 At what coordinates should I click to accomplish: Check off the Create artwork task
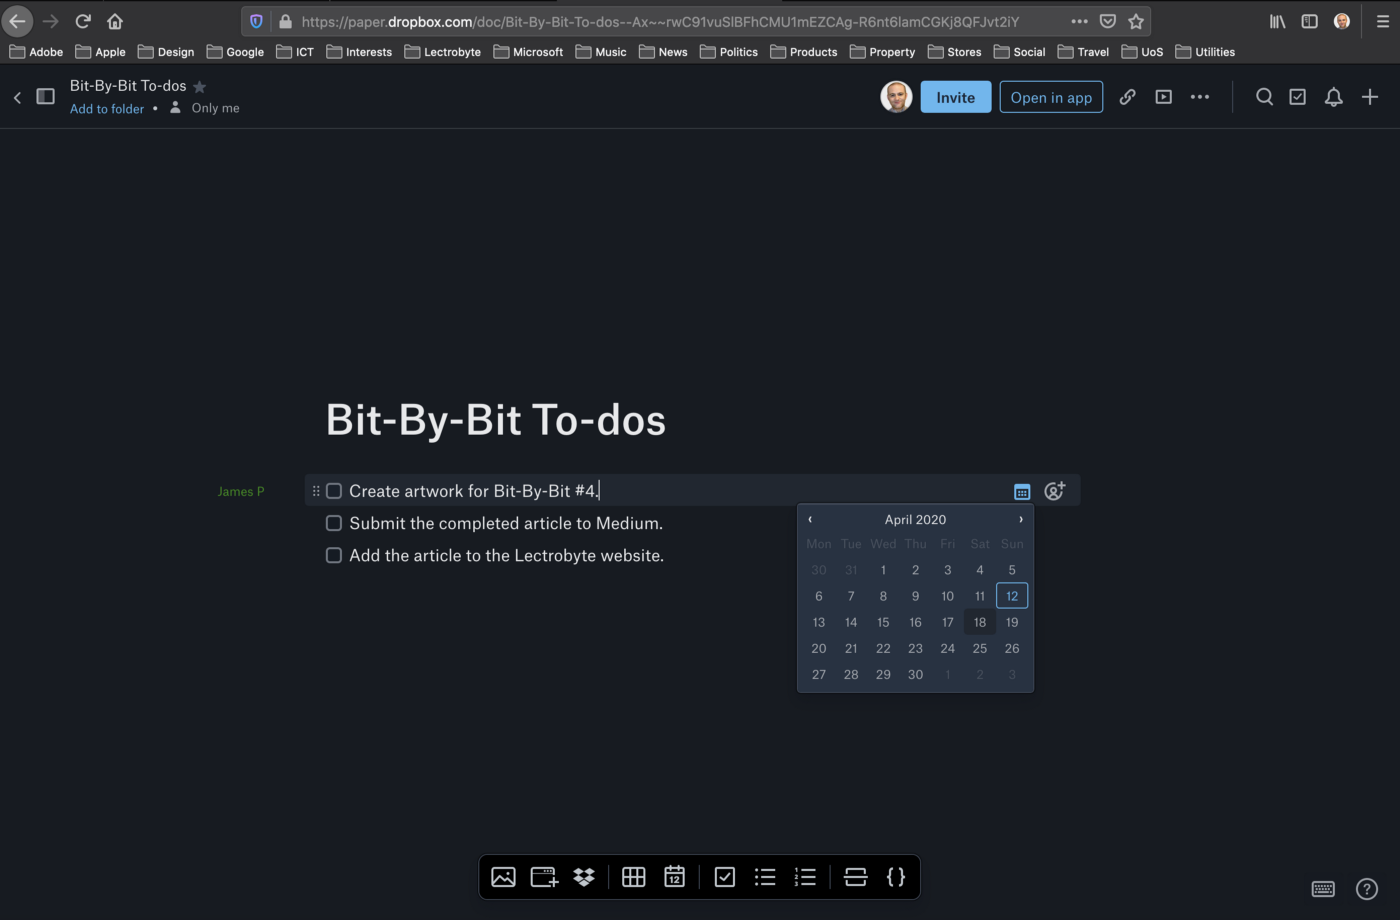(333, 490)
